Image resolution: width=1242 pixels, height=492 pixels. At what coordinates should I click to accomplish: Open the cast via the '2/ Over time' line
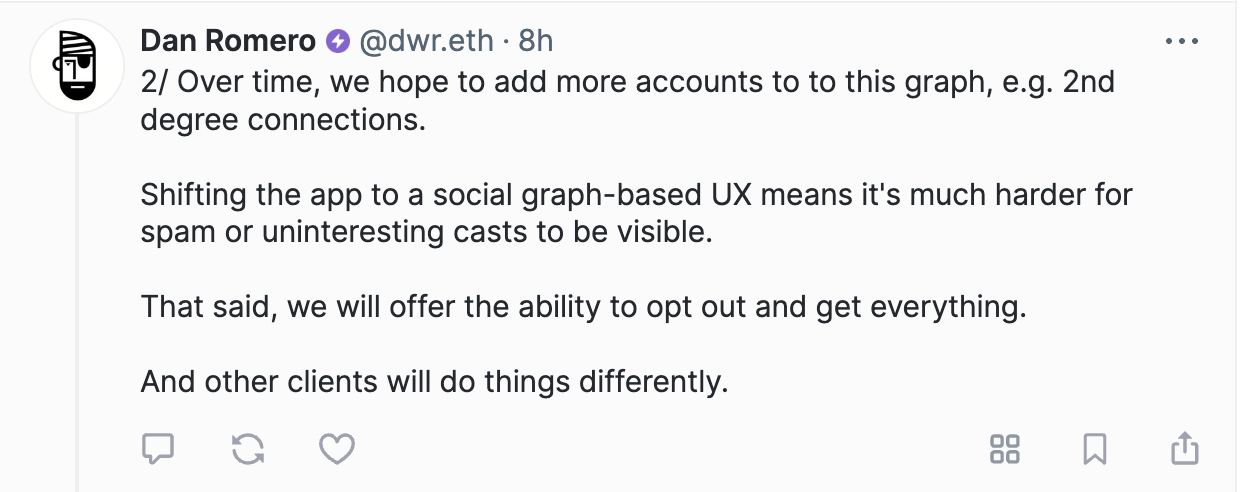point(628,82)
